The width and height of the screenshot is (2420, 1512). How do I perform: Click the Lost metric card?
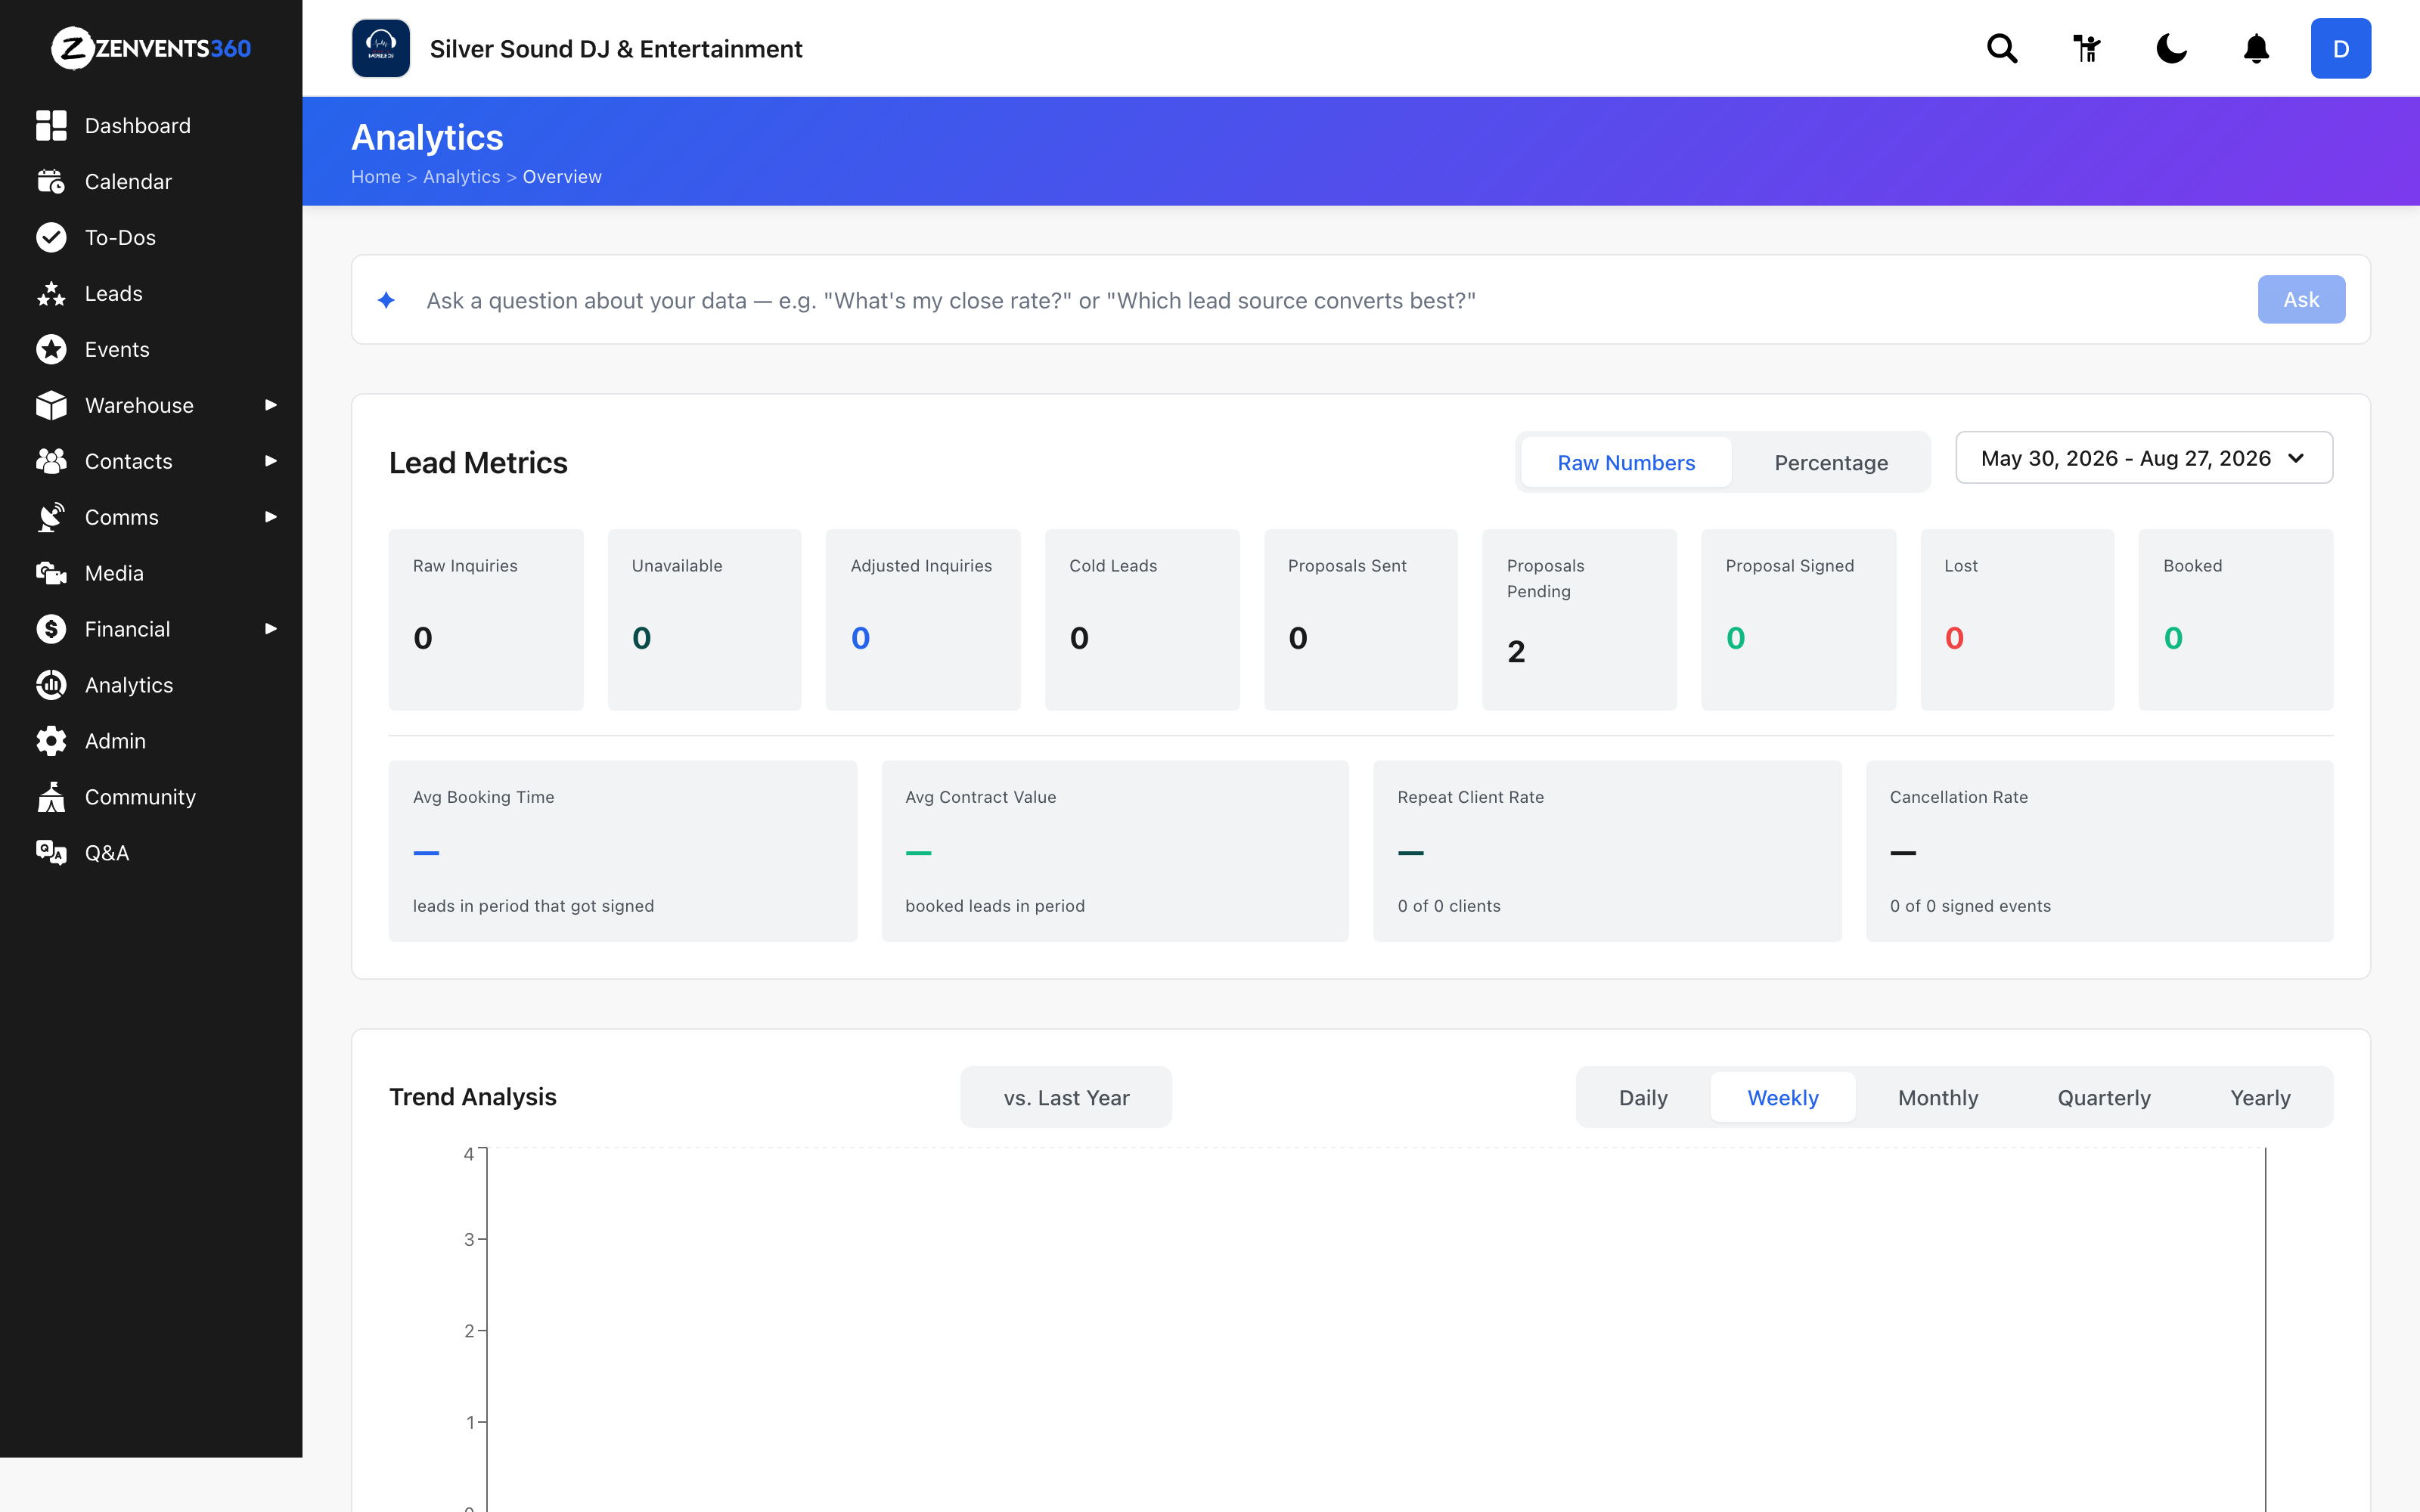[x=2017, y=620]
